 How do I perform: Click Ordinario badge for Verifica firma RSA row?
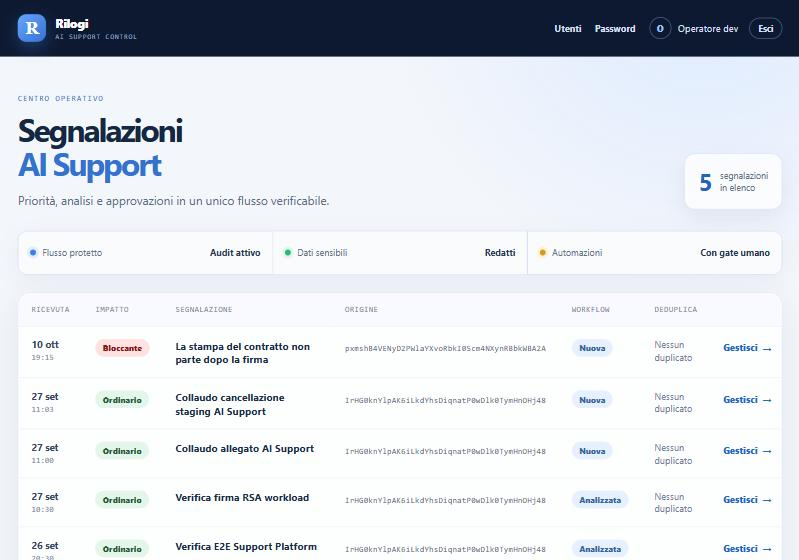(x=122, y=500)
